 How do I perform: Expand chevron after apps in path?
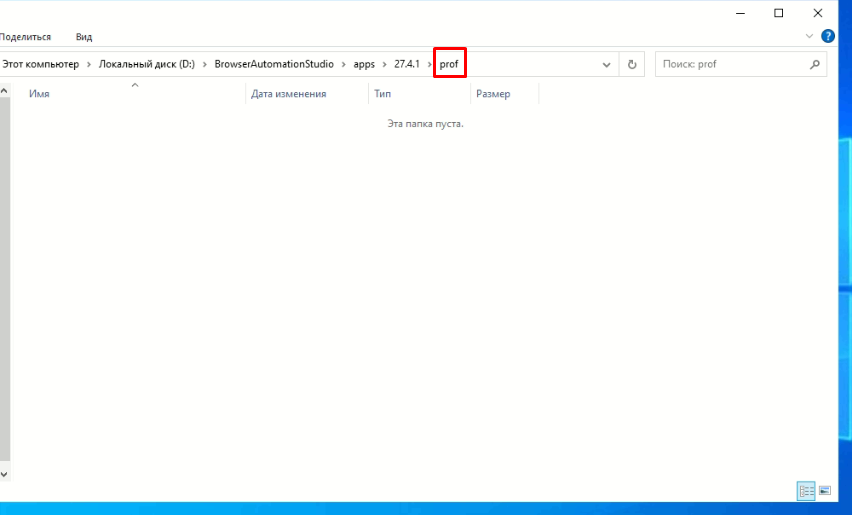pos(384,64)
